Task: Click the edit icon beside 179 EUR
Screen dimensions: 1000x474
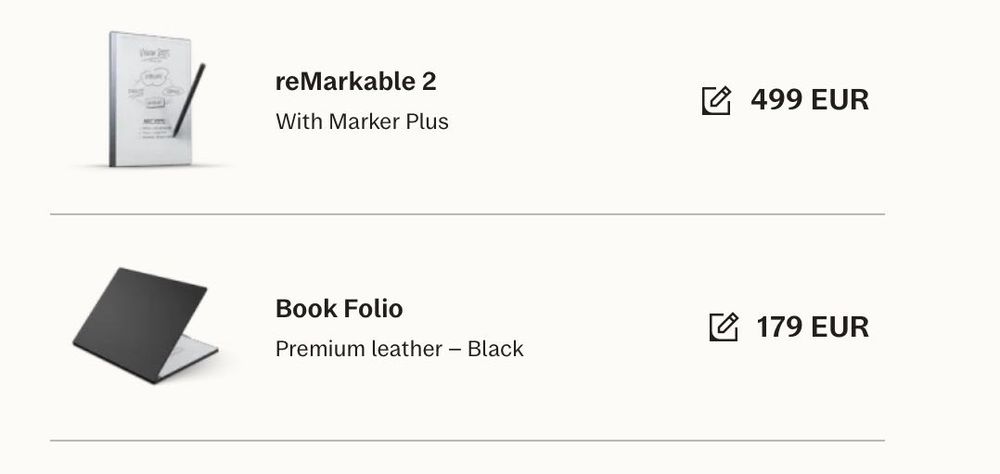Action: click(x=723, y=327)
